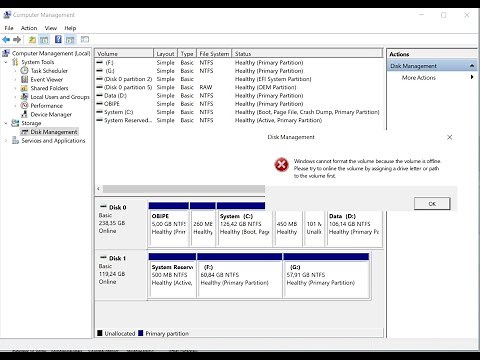480x360 pixels.
Task: Open the More Actions submenu arrow
Action: tap(472, 77)
